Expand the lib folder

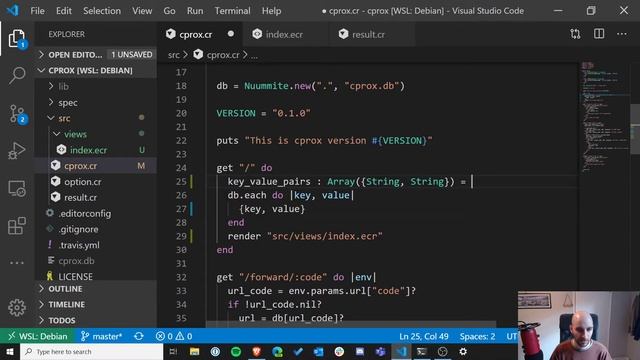point(96,86)
